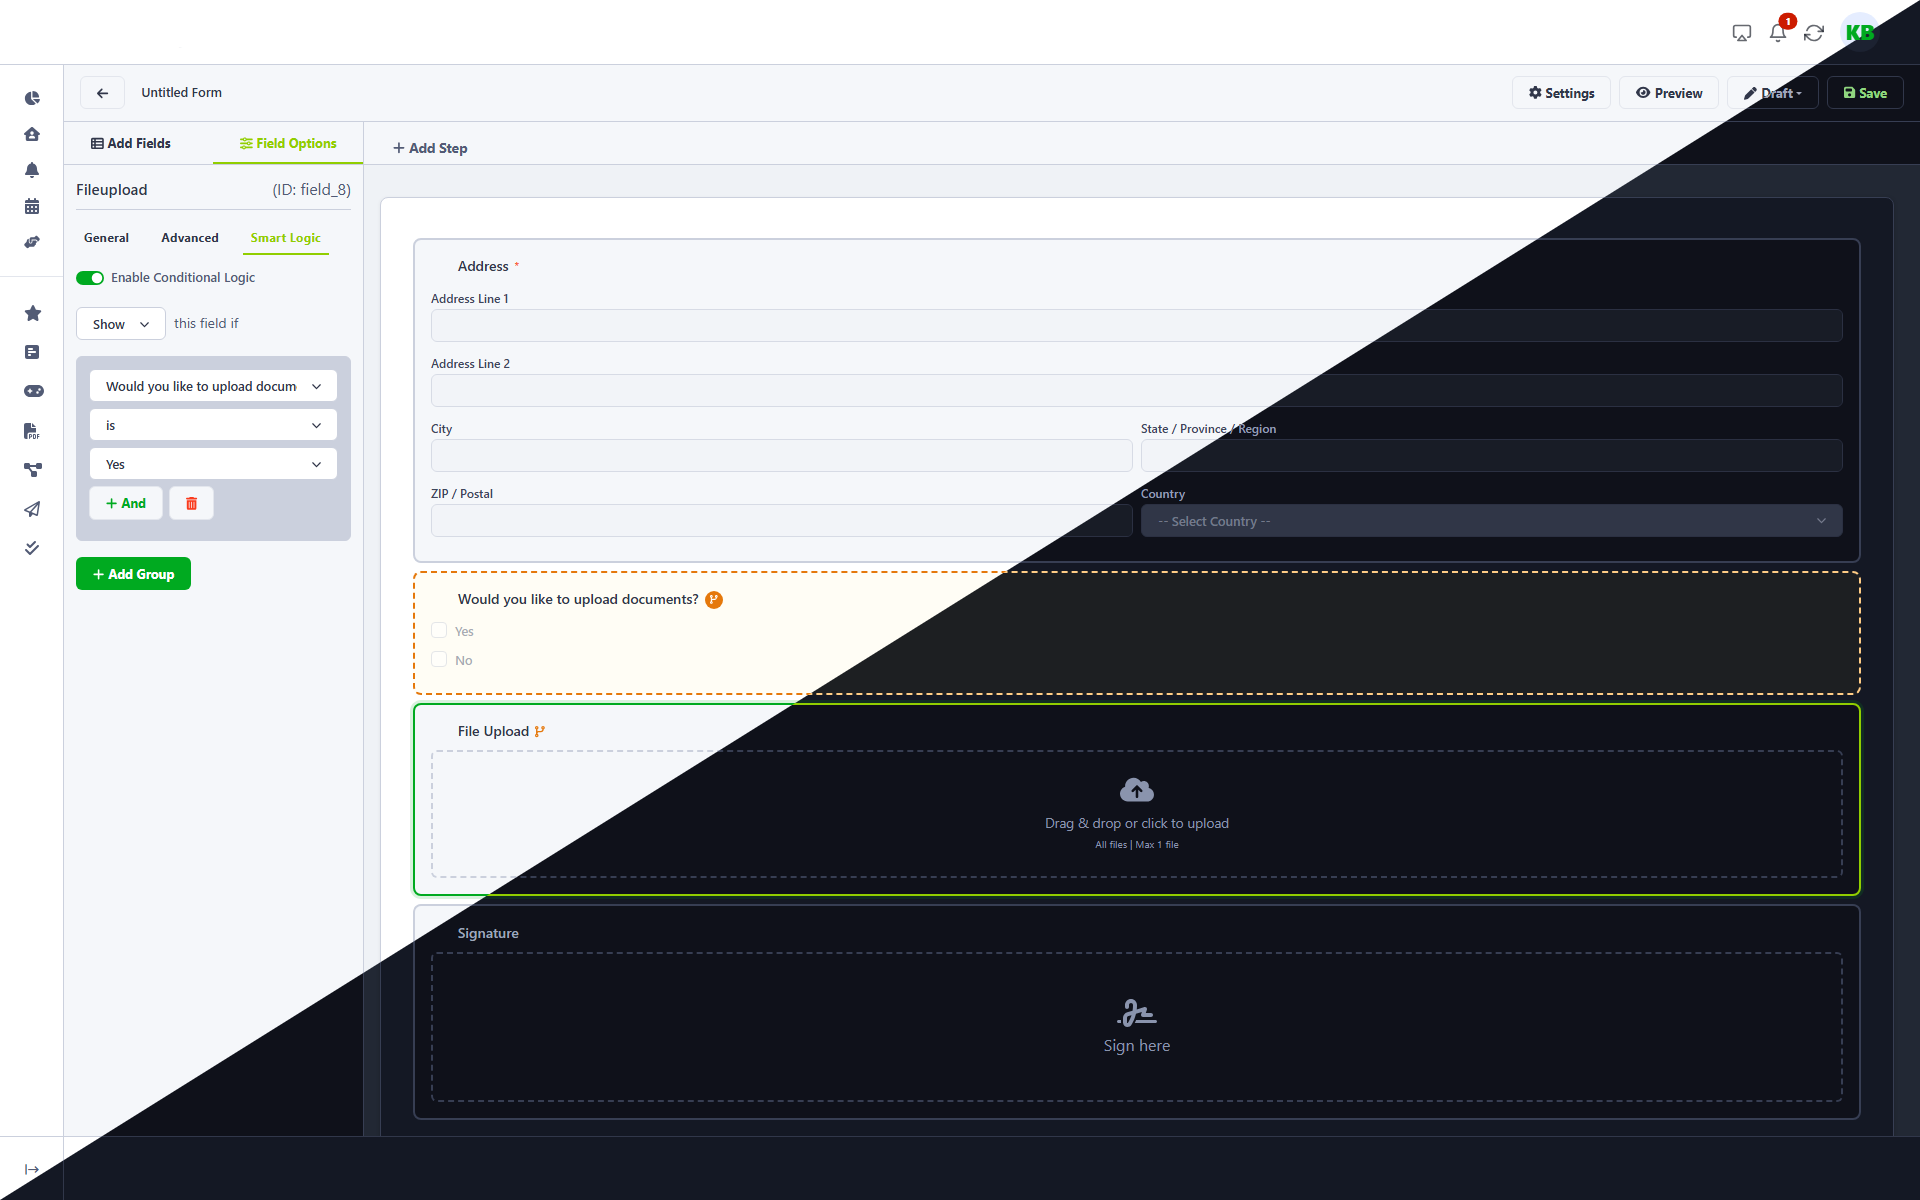Switch to the Add Fields tab
This screenshot has height=1200, width=1920.
tap(130, 143)
